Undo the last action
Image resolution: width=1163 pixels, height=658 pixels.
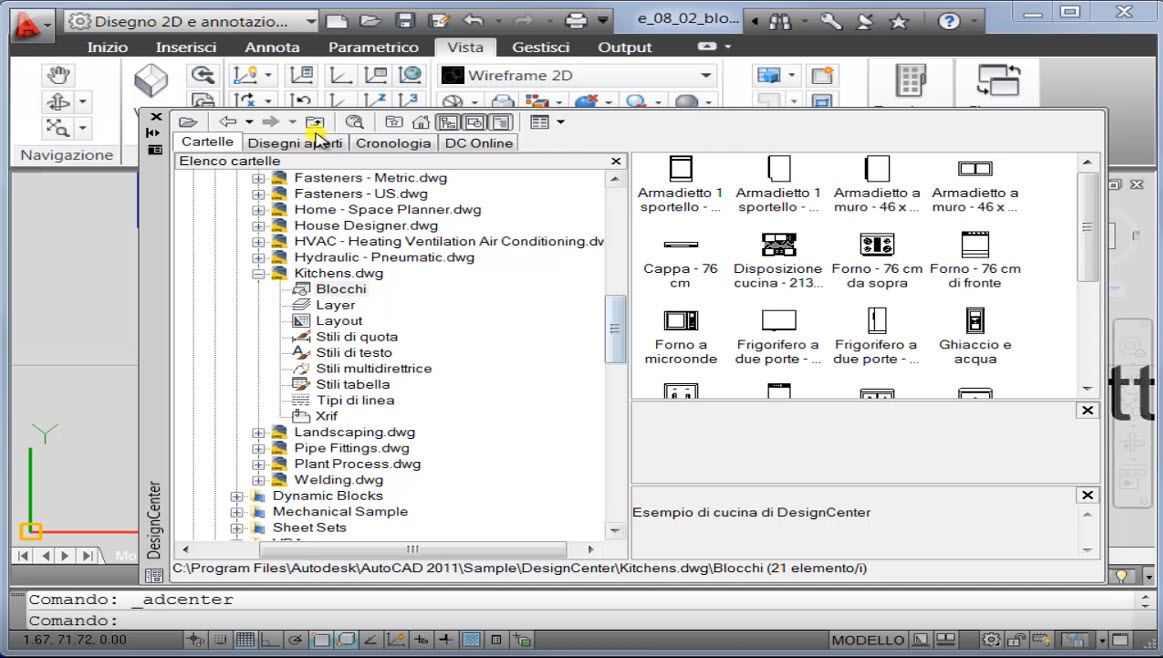[x=473, y=21]
